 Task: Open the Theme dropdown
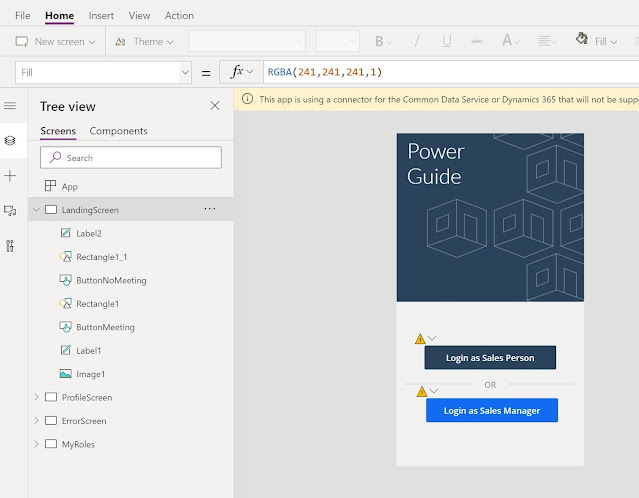tap(170, 42)
